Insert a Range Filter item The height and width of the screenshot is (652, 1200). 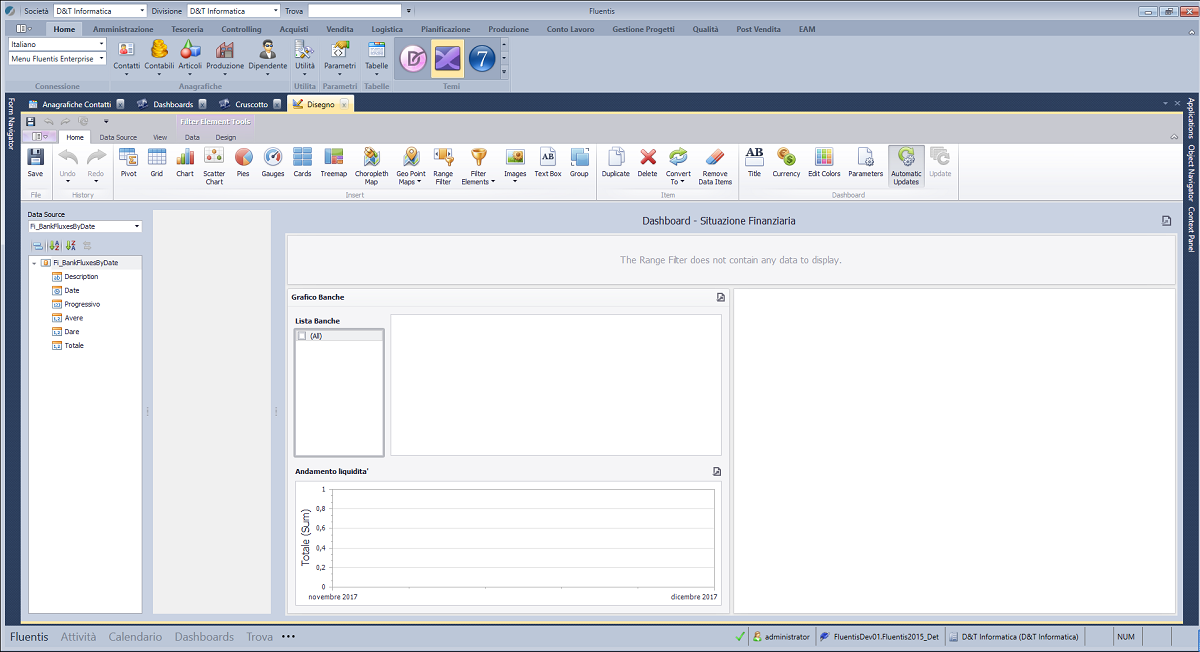(443, 166)
